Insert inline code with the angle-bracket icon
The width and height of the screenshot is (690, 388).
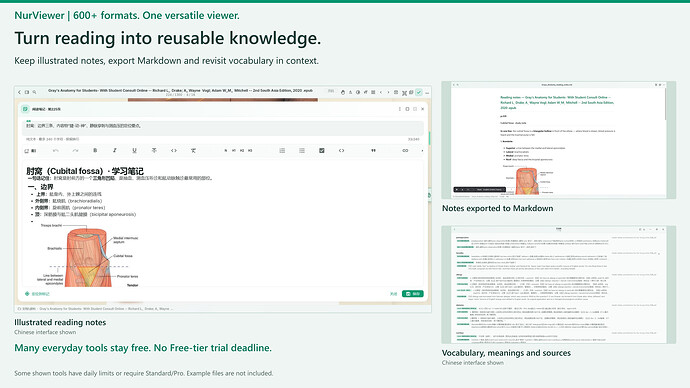coord(174,150)
